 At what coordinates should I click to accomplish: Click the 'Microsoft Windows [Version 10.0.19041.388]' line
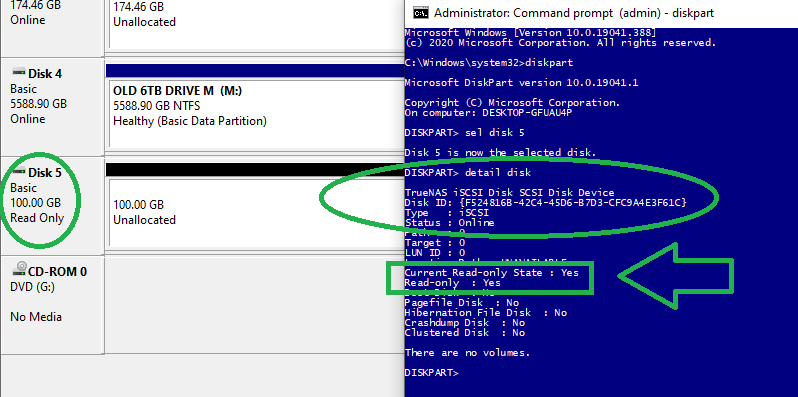point(530,33)
